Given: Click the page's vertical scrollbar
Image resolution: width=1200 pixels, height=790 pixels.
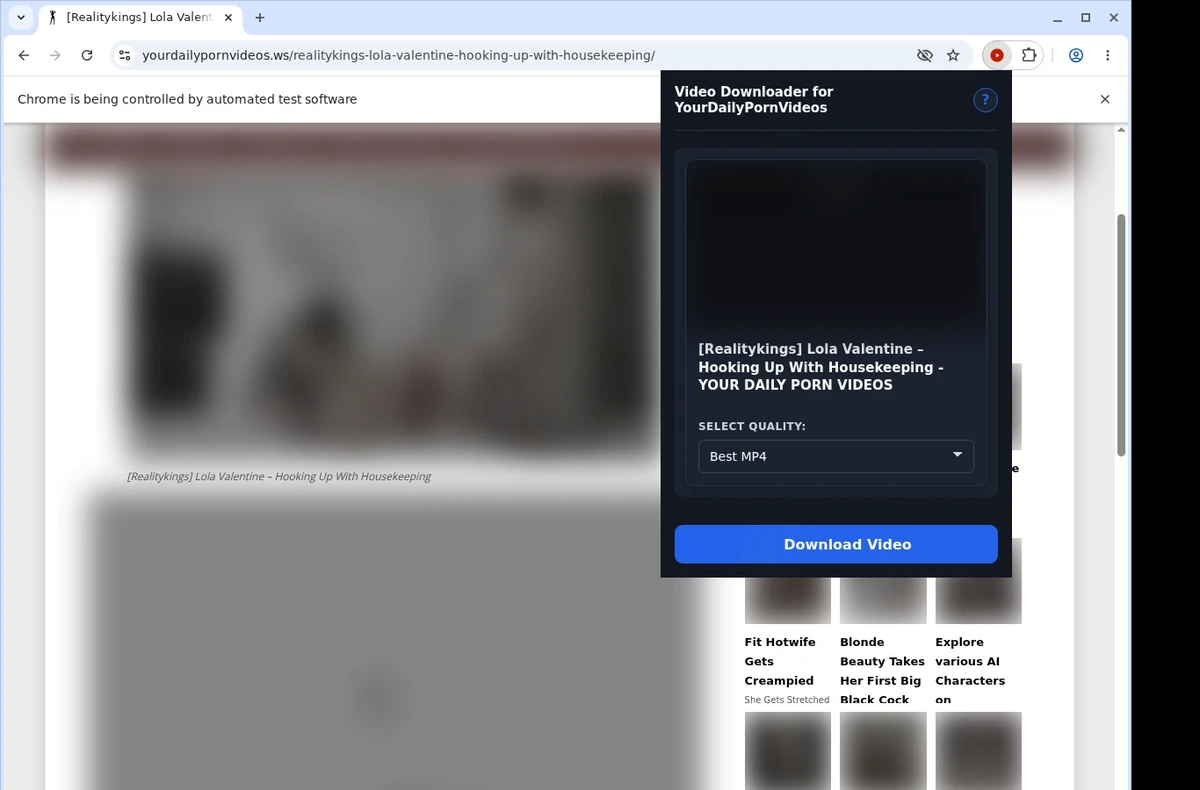Looking at the screenshot, I should (1122, 334).
